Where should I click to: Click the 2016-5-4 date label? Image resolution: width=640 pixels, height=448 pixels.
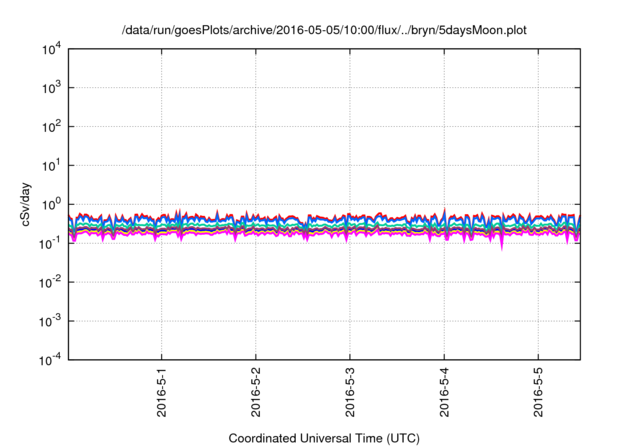[444, 392]
